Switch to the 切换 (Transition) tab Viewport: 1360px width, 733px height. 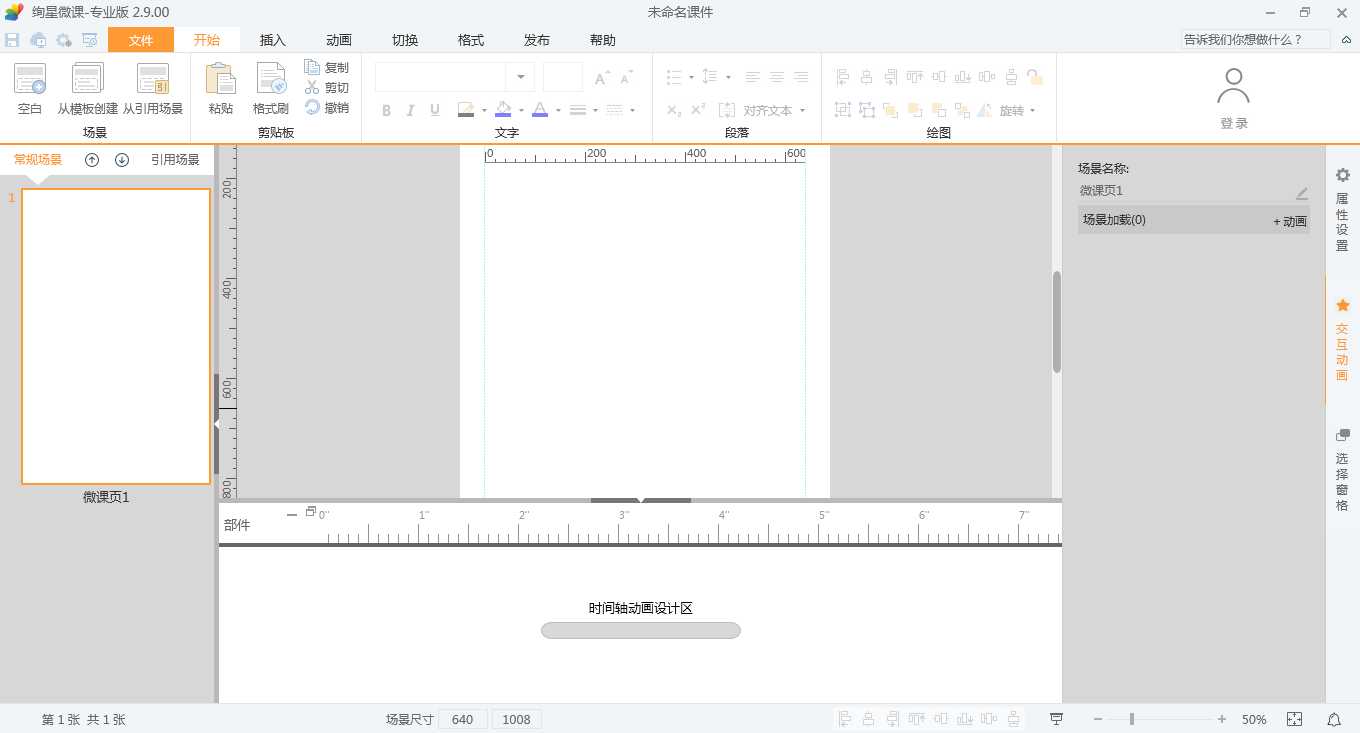(x=404, y=40)
